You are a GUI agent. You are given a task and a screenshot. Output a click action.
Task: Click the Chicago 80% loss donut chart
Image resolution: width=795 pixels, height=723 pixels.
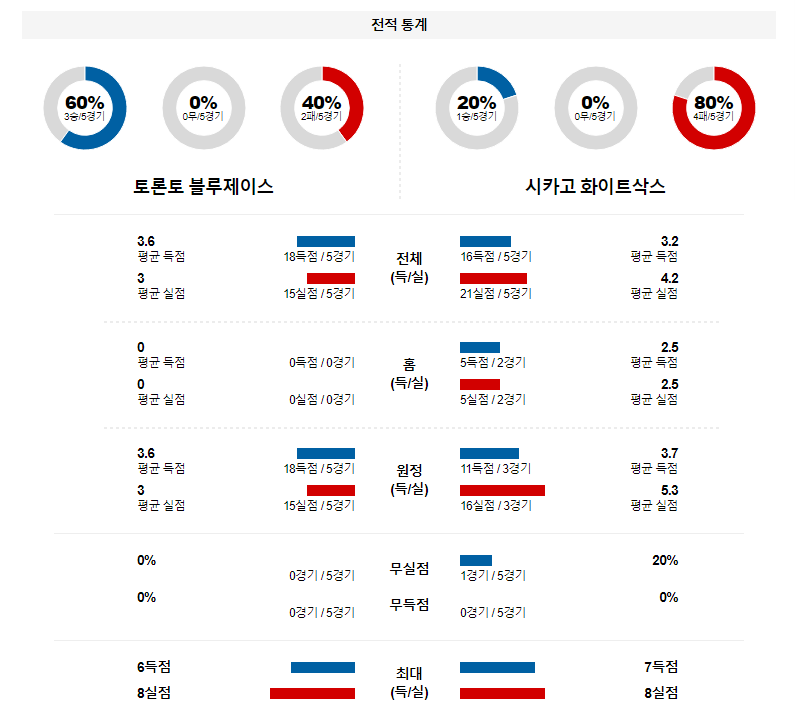[714, 108]
